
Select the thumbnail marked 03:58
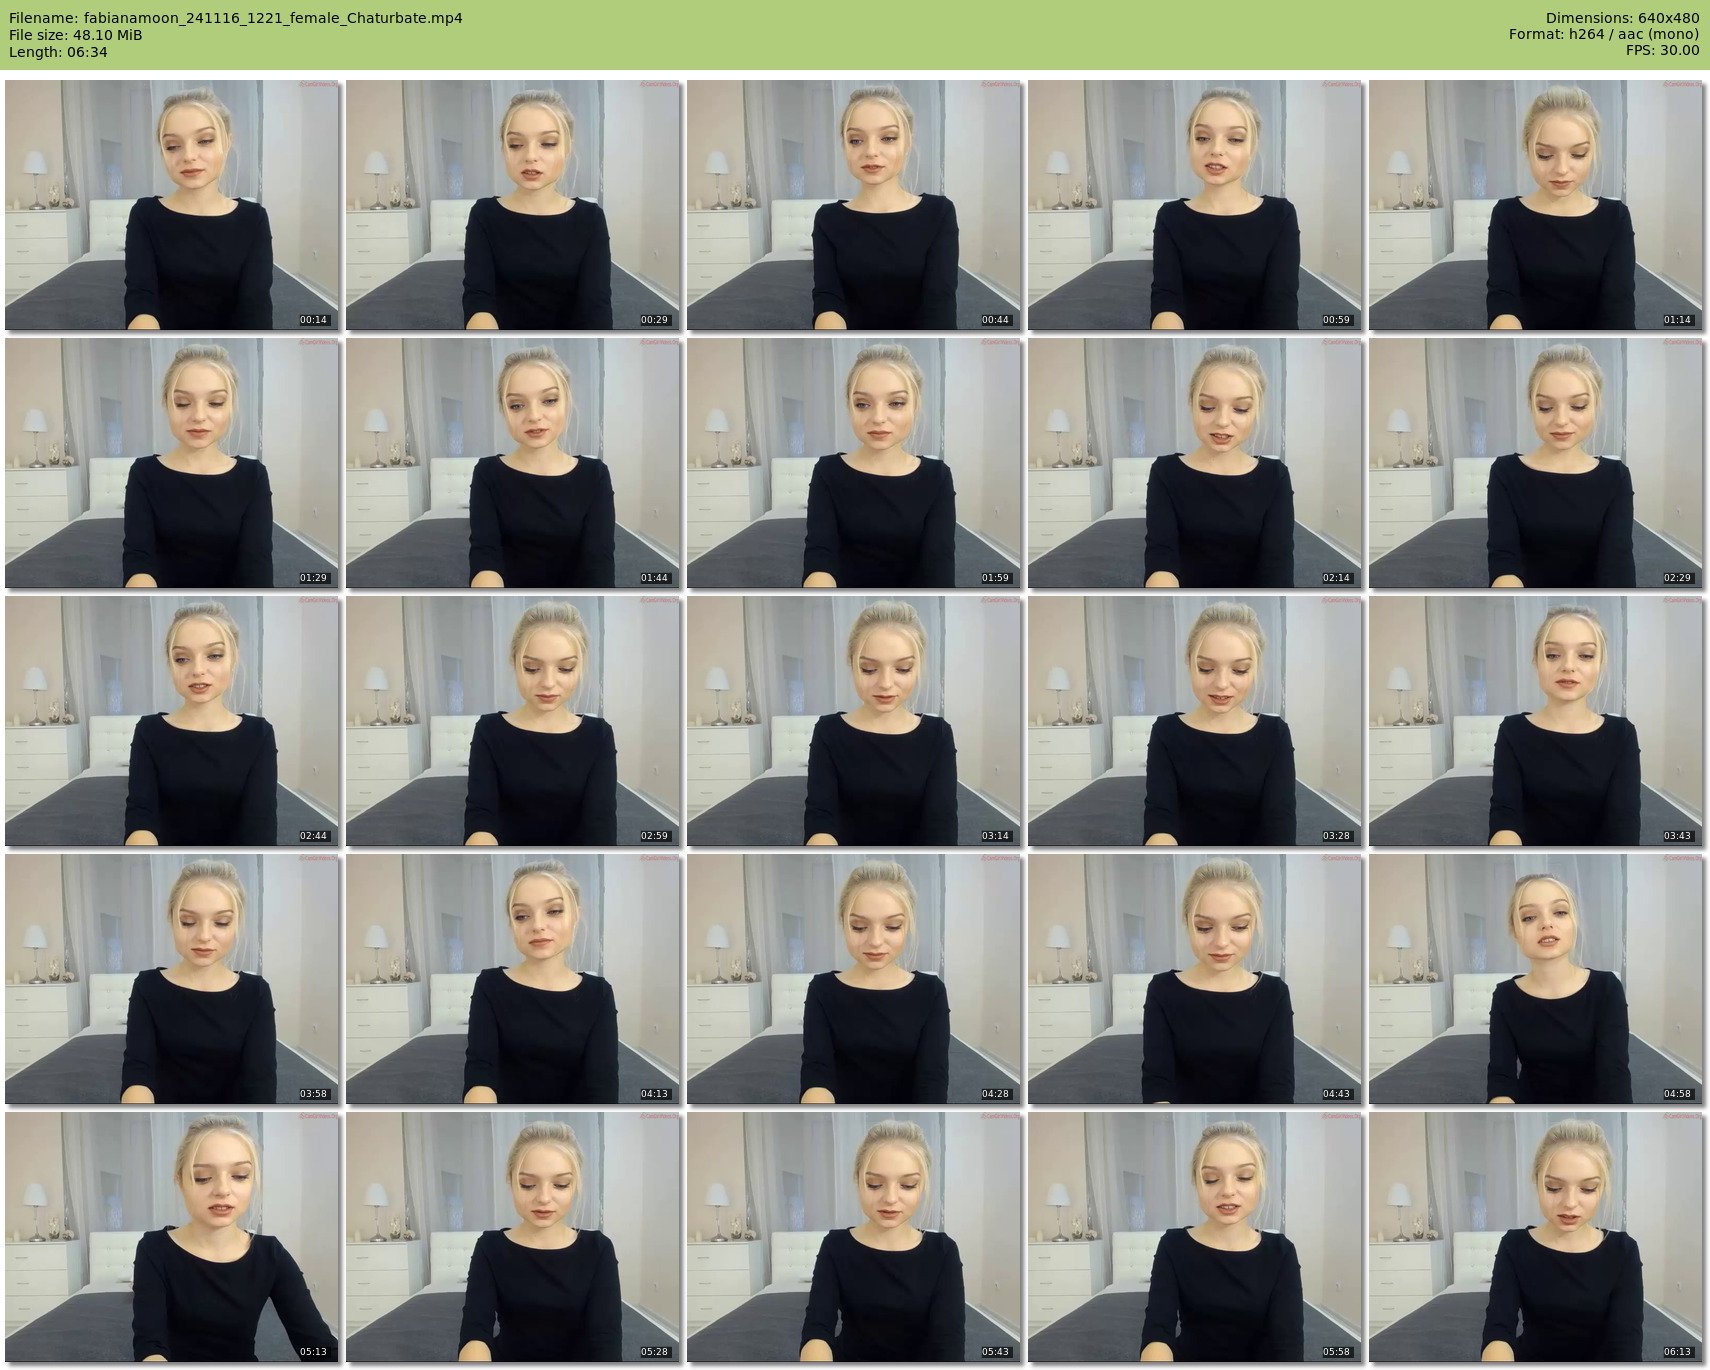coord(171,979)
